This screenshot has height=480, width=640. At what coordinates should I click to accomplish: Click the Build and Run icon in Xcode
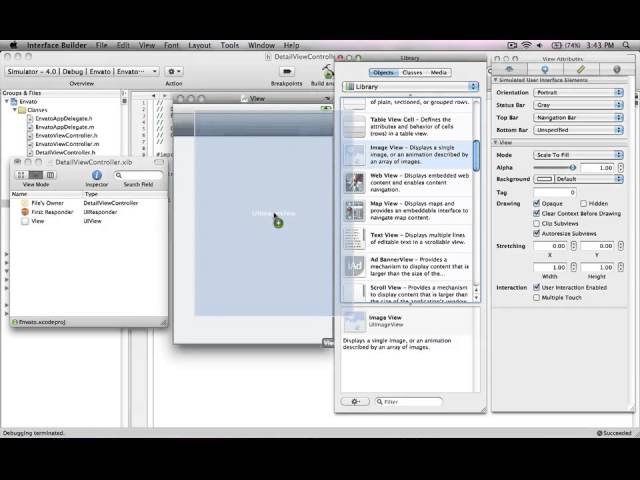328,72
